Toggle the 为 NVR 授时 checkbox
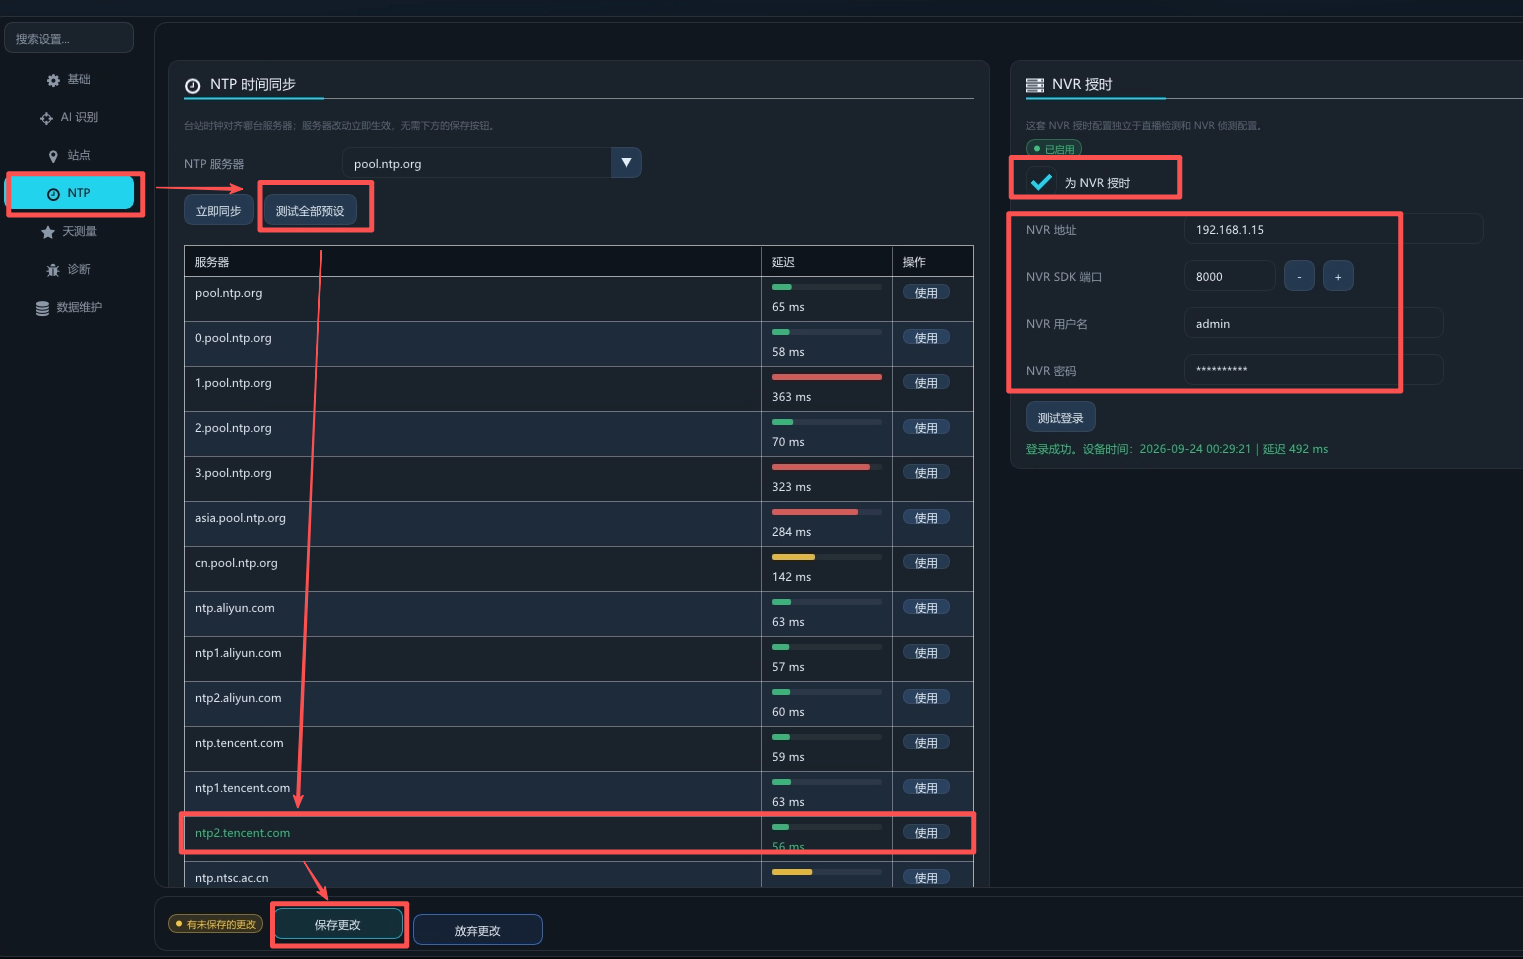1523x959 pixels. click(1041, 182)
